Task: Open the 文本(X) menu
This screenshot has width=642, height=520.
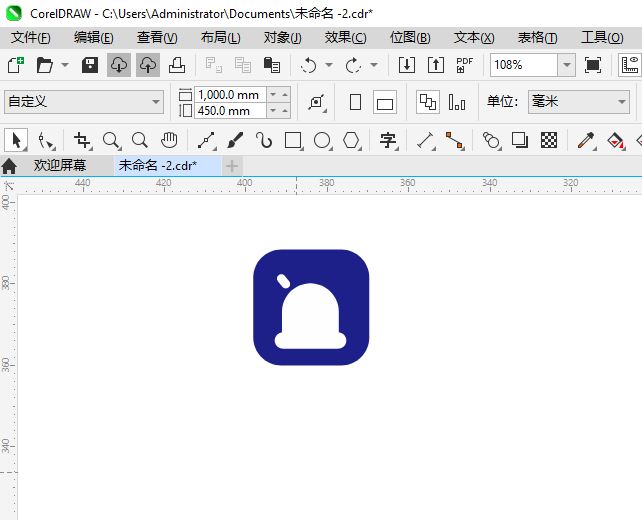Action: click(x=474, y=38)
